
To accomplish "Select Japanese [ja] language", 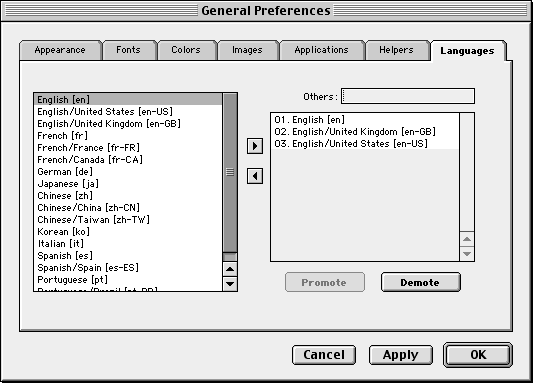I will (x=128, y=184).
